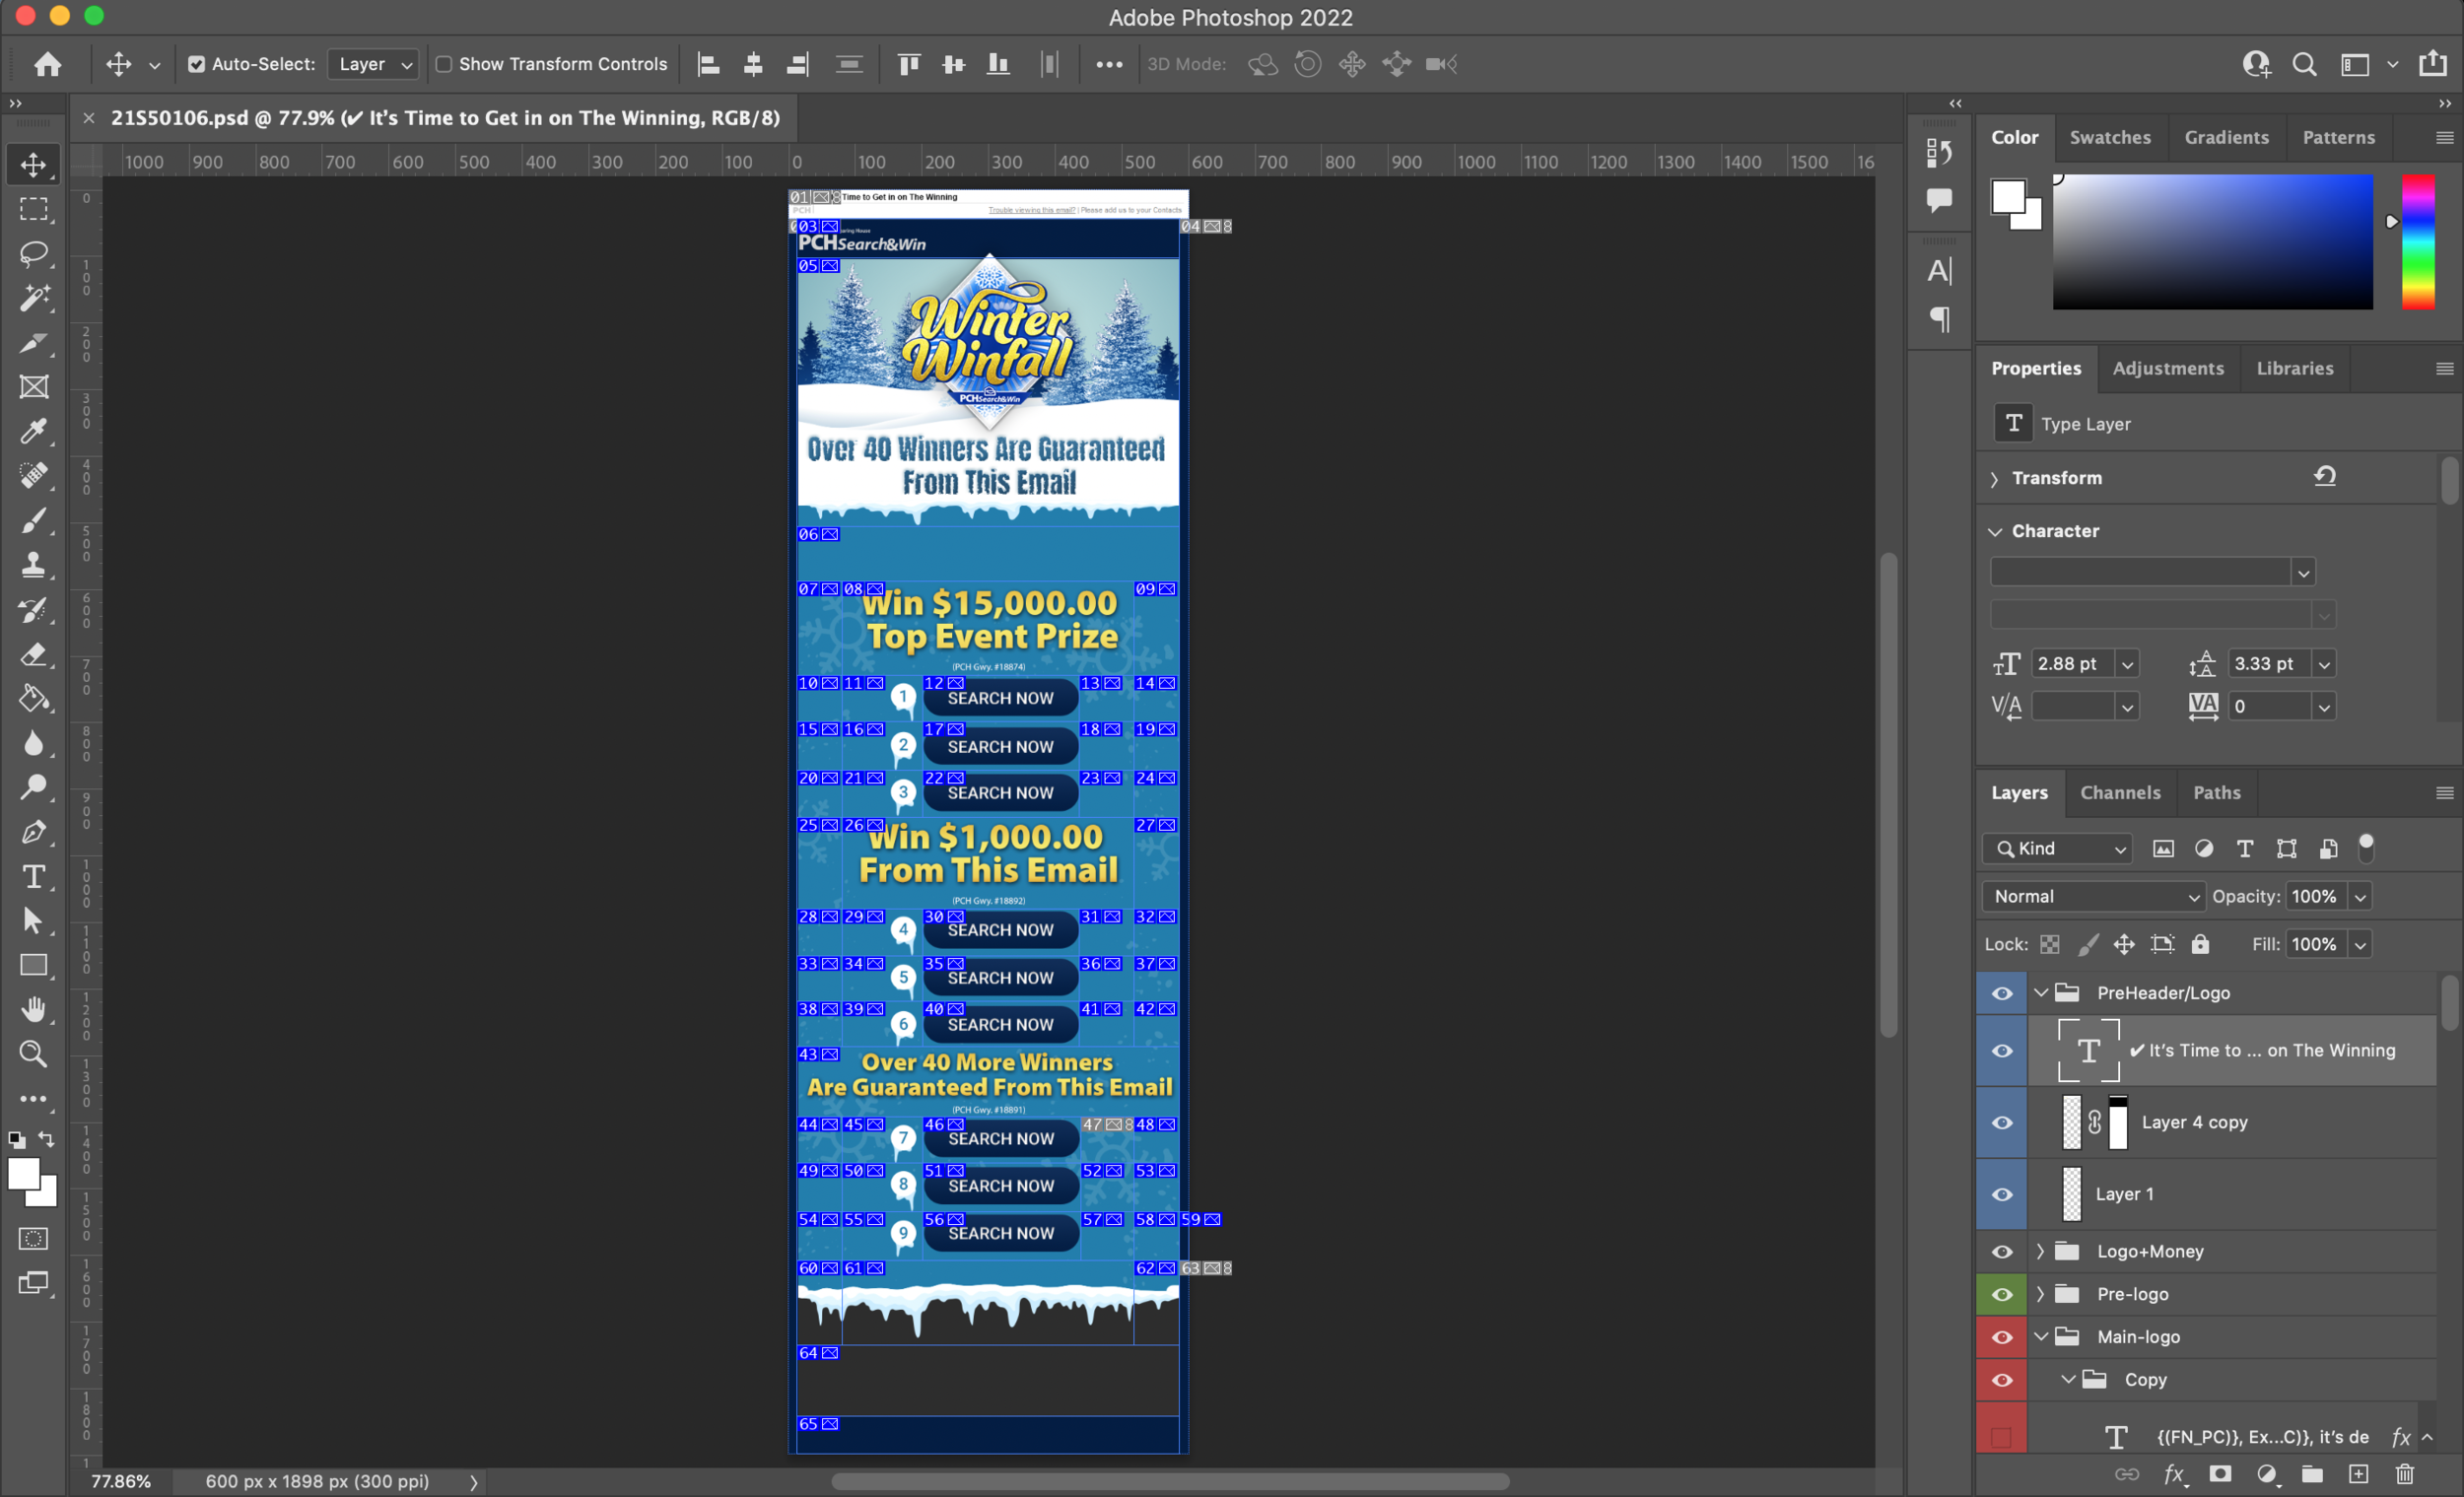2464x1497 pixels.
Task: Create a new layer with plus icon
Action: 2358,1474
